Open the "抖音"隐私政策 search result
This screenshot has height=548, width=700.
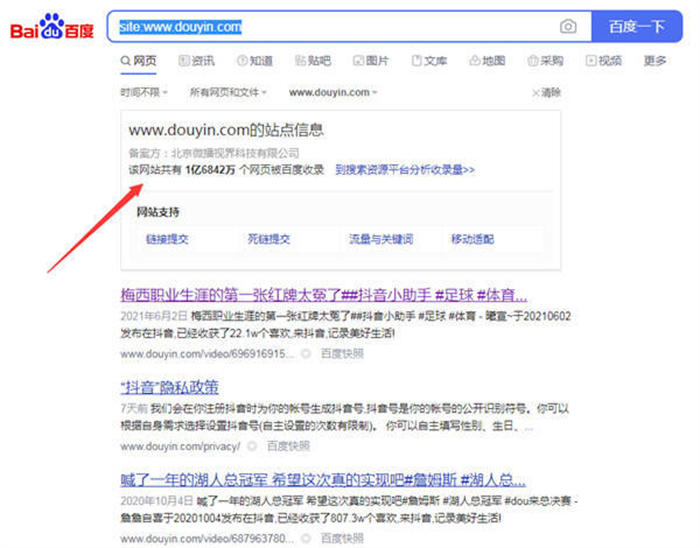point(169,387)
